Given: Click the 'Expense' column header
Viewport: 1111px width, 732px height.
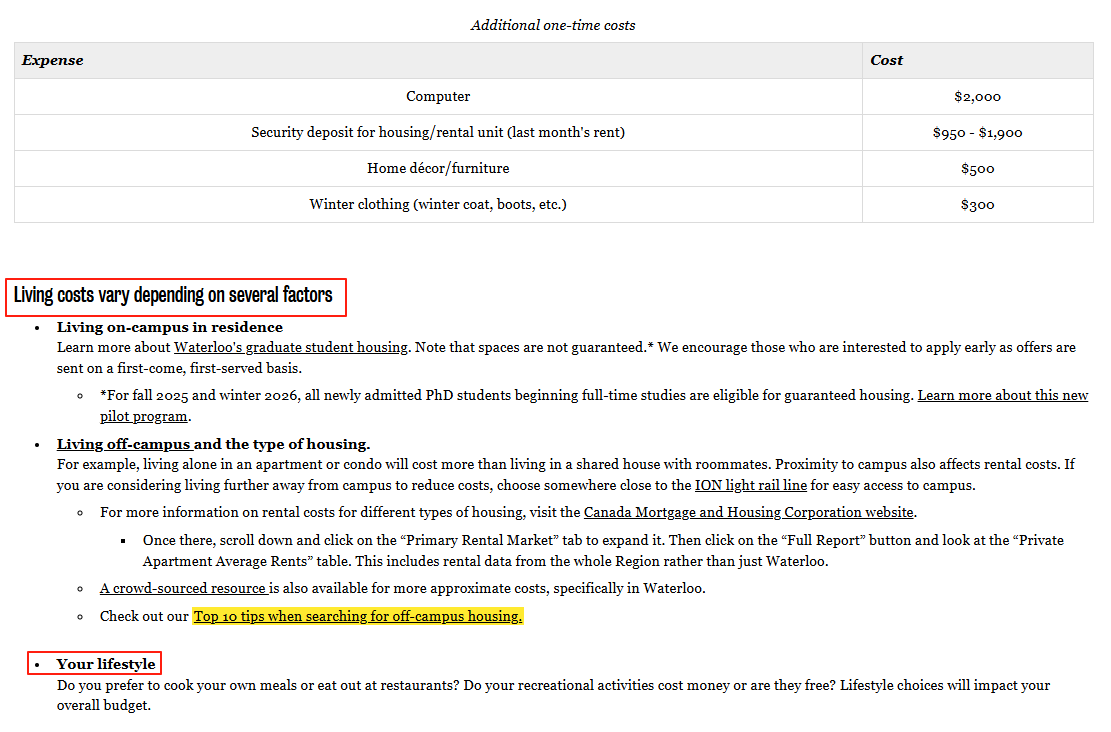Looking at the screenshot, I should [53, 60].
